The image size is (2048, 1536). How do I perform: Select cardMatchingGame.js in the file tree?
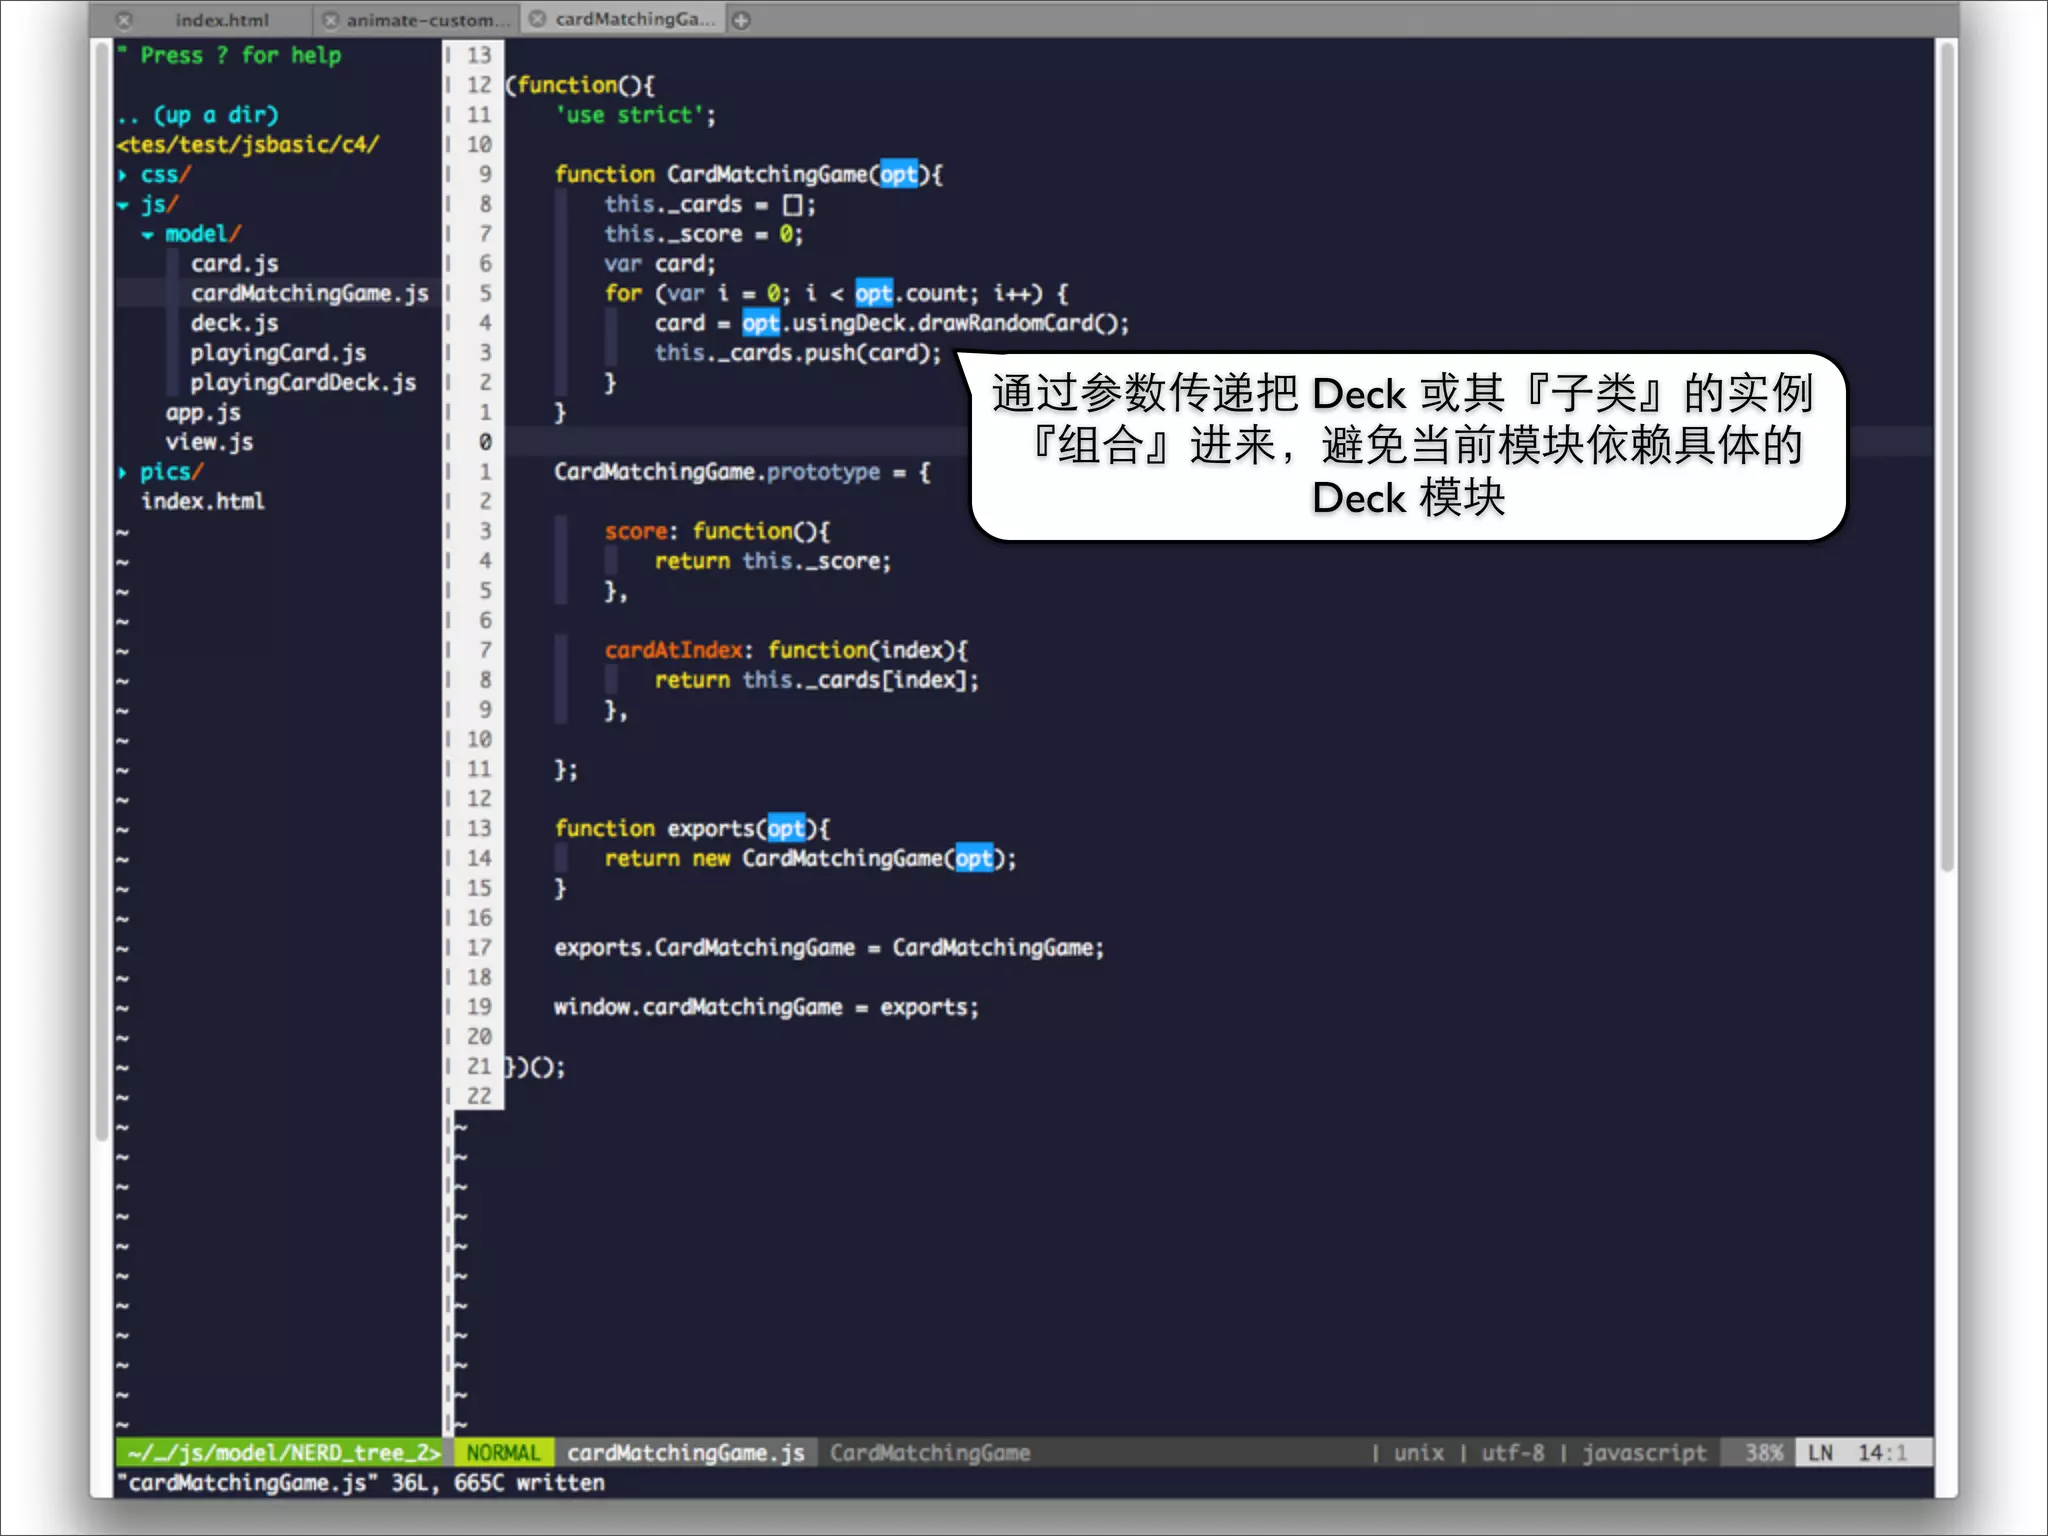coord(309,294)
